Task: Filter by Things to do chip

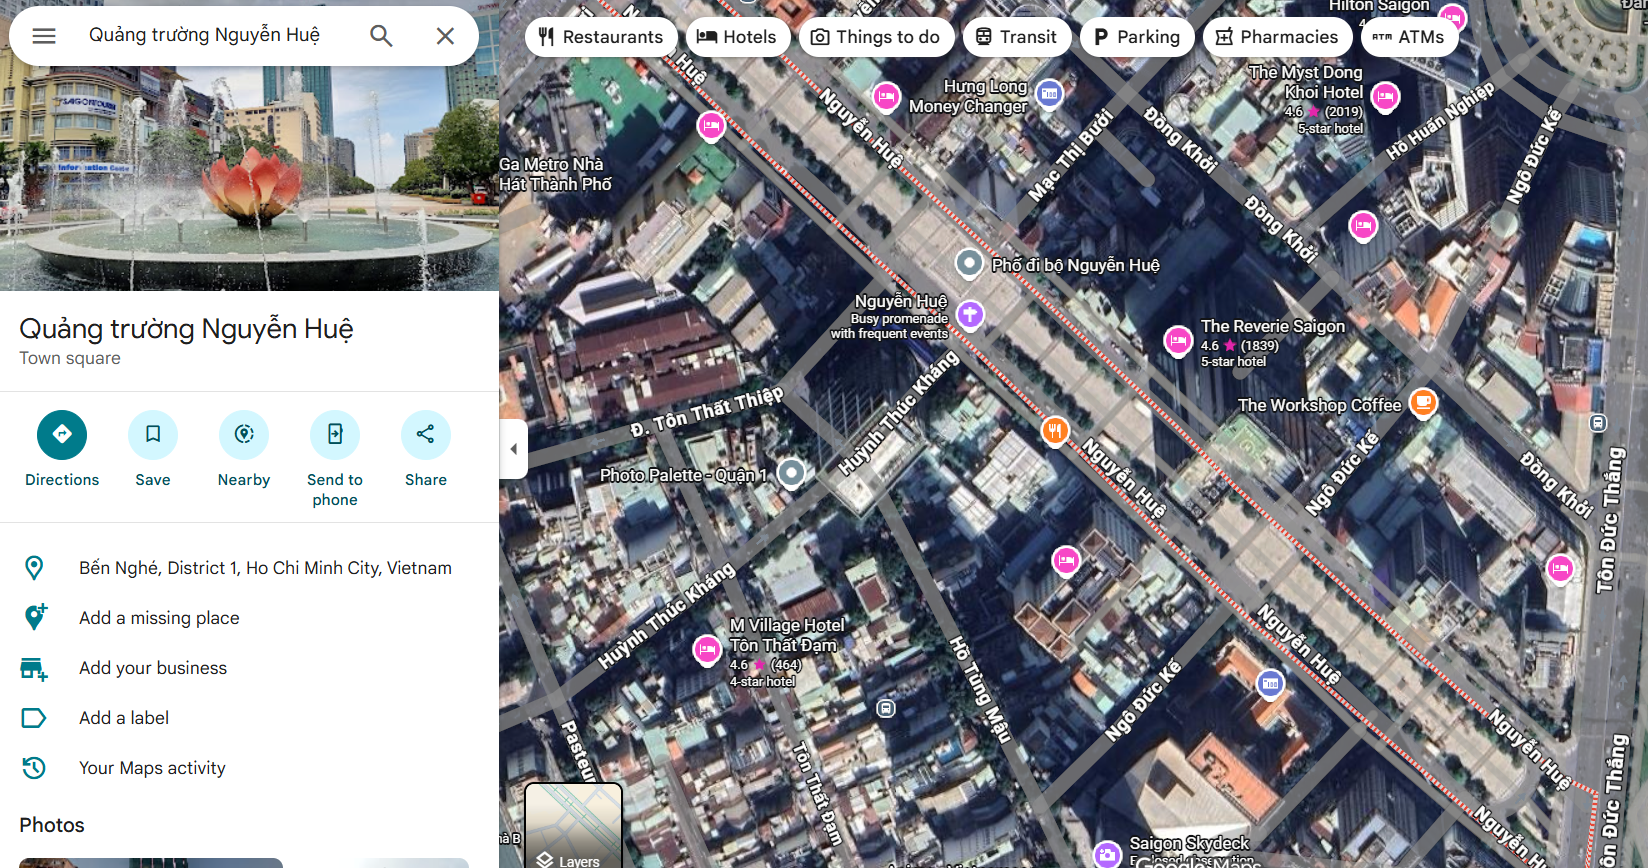Action: (876, 37)
